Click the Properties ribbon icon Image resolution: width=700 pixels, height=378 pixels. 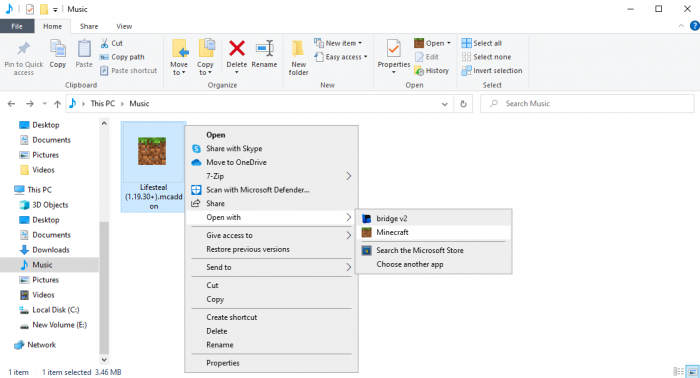pos(393,48)
